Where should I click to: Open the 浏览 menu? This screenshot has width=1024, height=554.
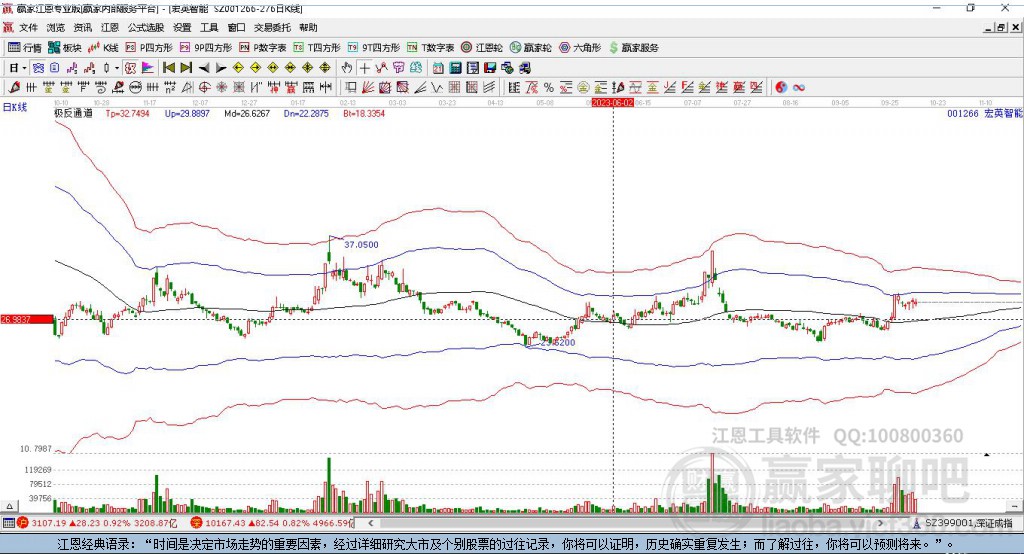pos(56,27)
